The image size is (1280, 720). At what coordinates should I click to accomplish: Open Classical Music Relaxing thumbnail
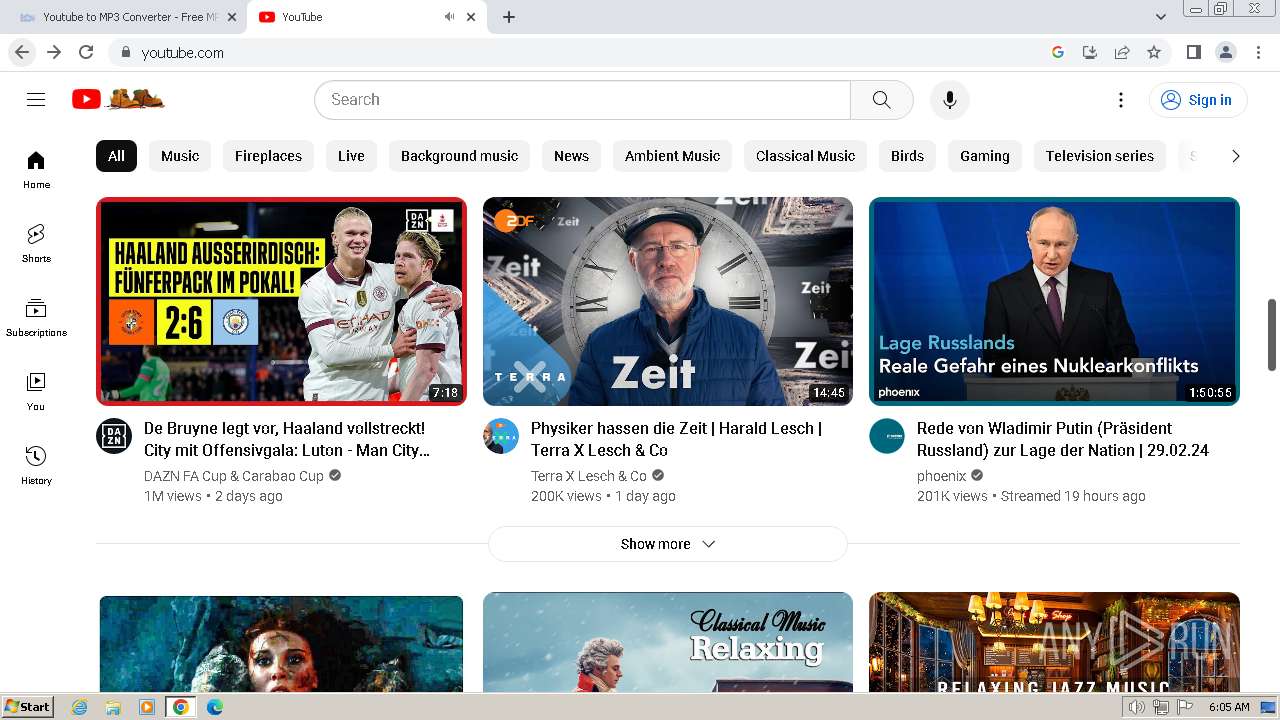tap(668, 642)
